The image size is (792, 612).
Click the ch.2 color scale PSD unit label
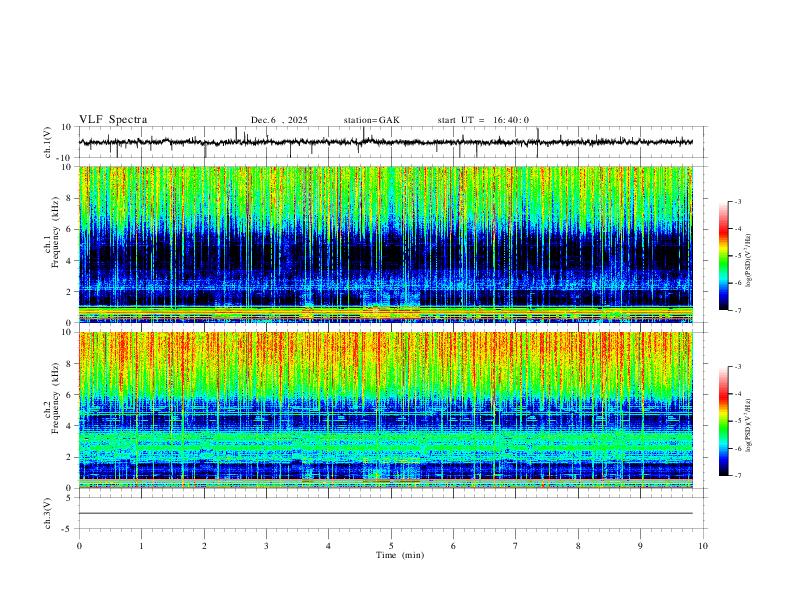click(749, 425)
